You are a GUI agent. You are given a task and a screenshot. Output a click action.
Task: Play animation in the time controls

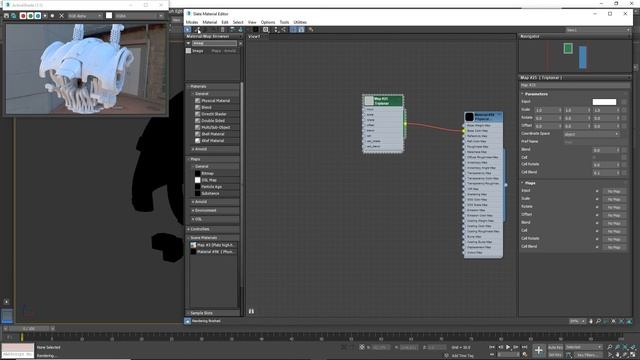508,347
